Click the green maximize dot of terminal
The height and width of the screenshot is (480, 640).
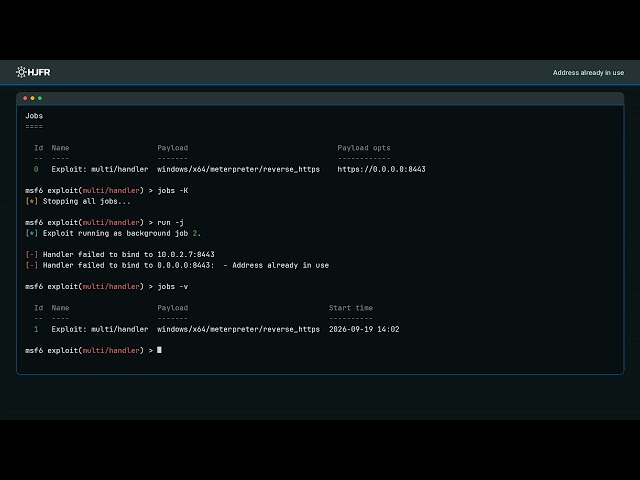point(40,98)
